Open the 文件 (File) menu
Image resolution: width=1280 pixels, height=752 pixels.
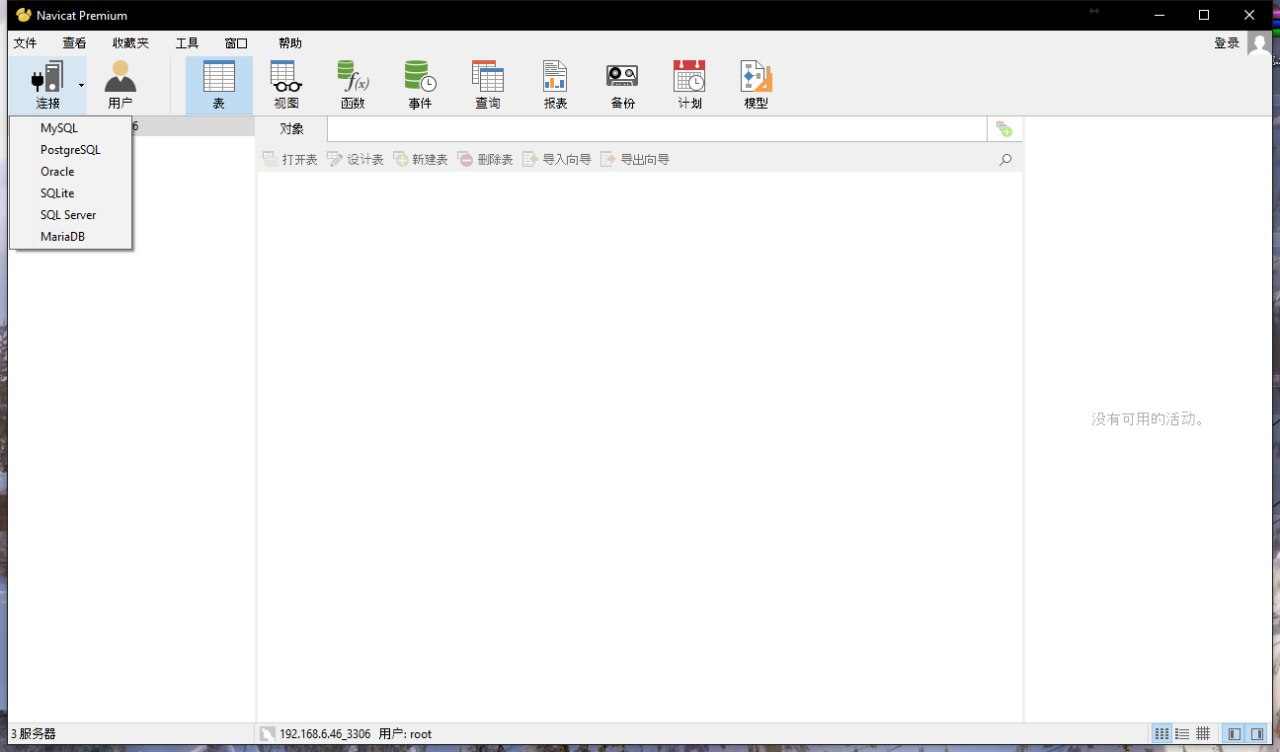coord(25,43)
